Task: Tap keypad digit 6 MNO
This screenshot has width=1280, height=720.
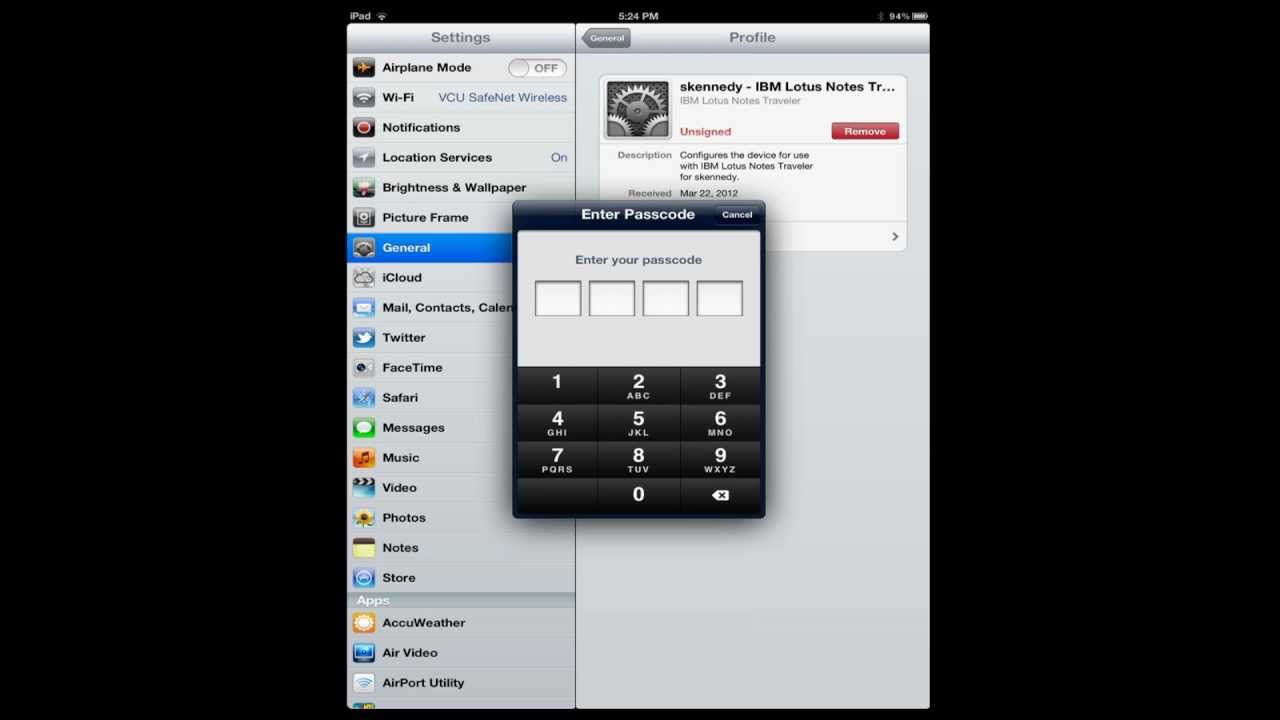Action: tap(720, 423)
